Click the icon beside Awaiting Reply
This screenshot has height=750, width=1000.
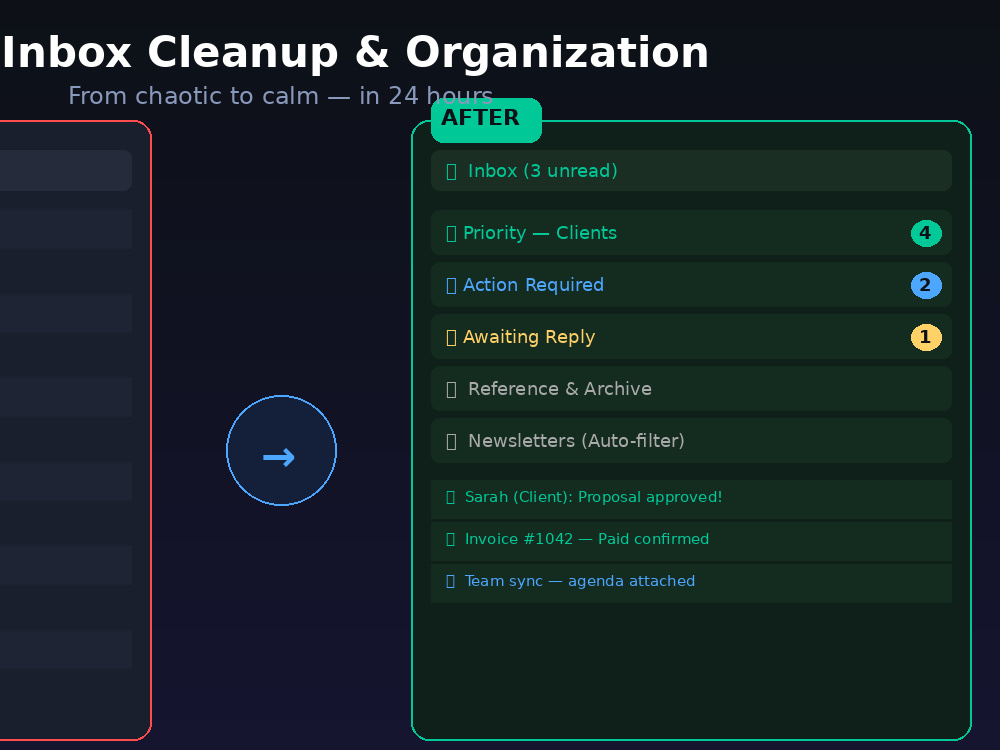tap(451, 337)
